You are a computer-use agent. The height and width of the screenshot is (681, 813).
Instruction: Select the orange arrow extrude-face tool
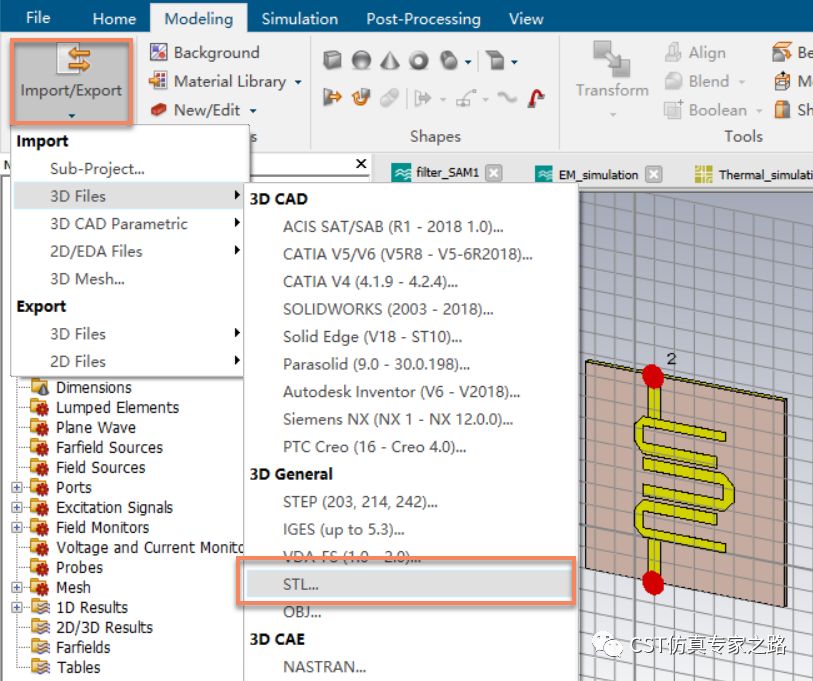coord(332,97)
